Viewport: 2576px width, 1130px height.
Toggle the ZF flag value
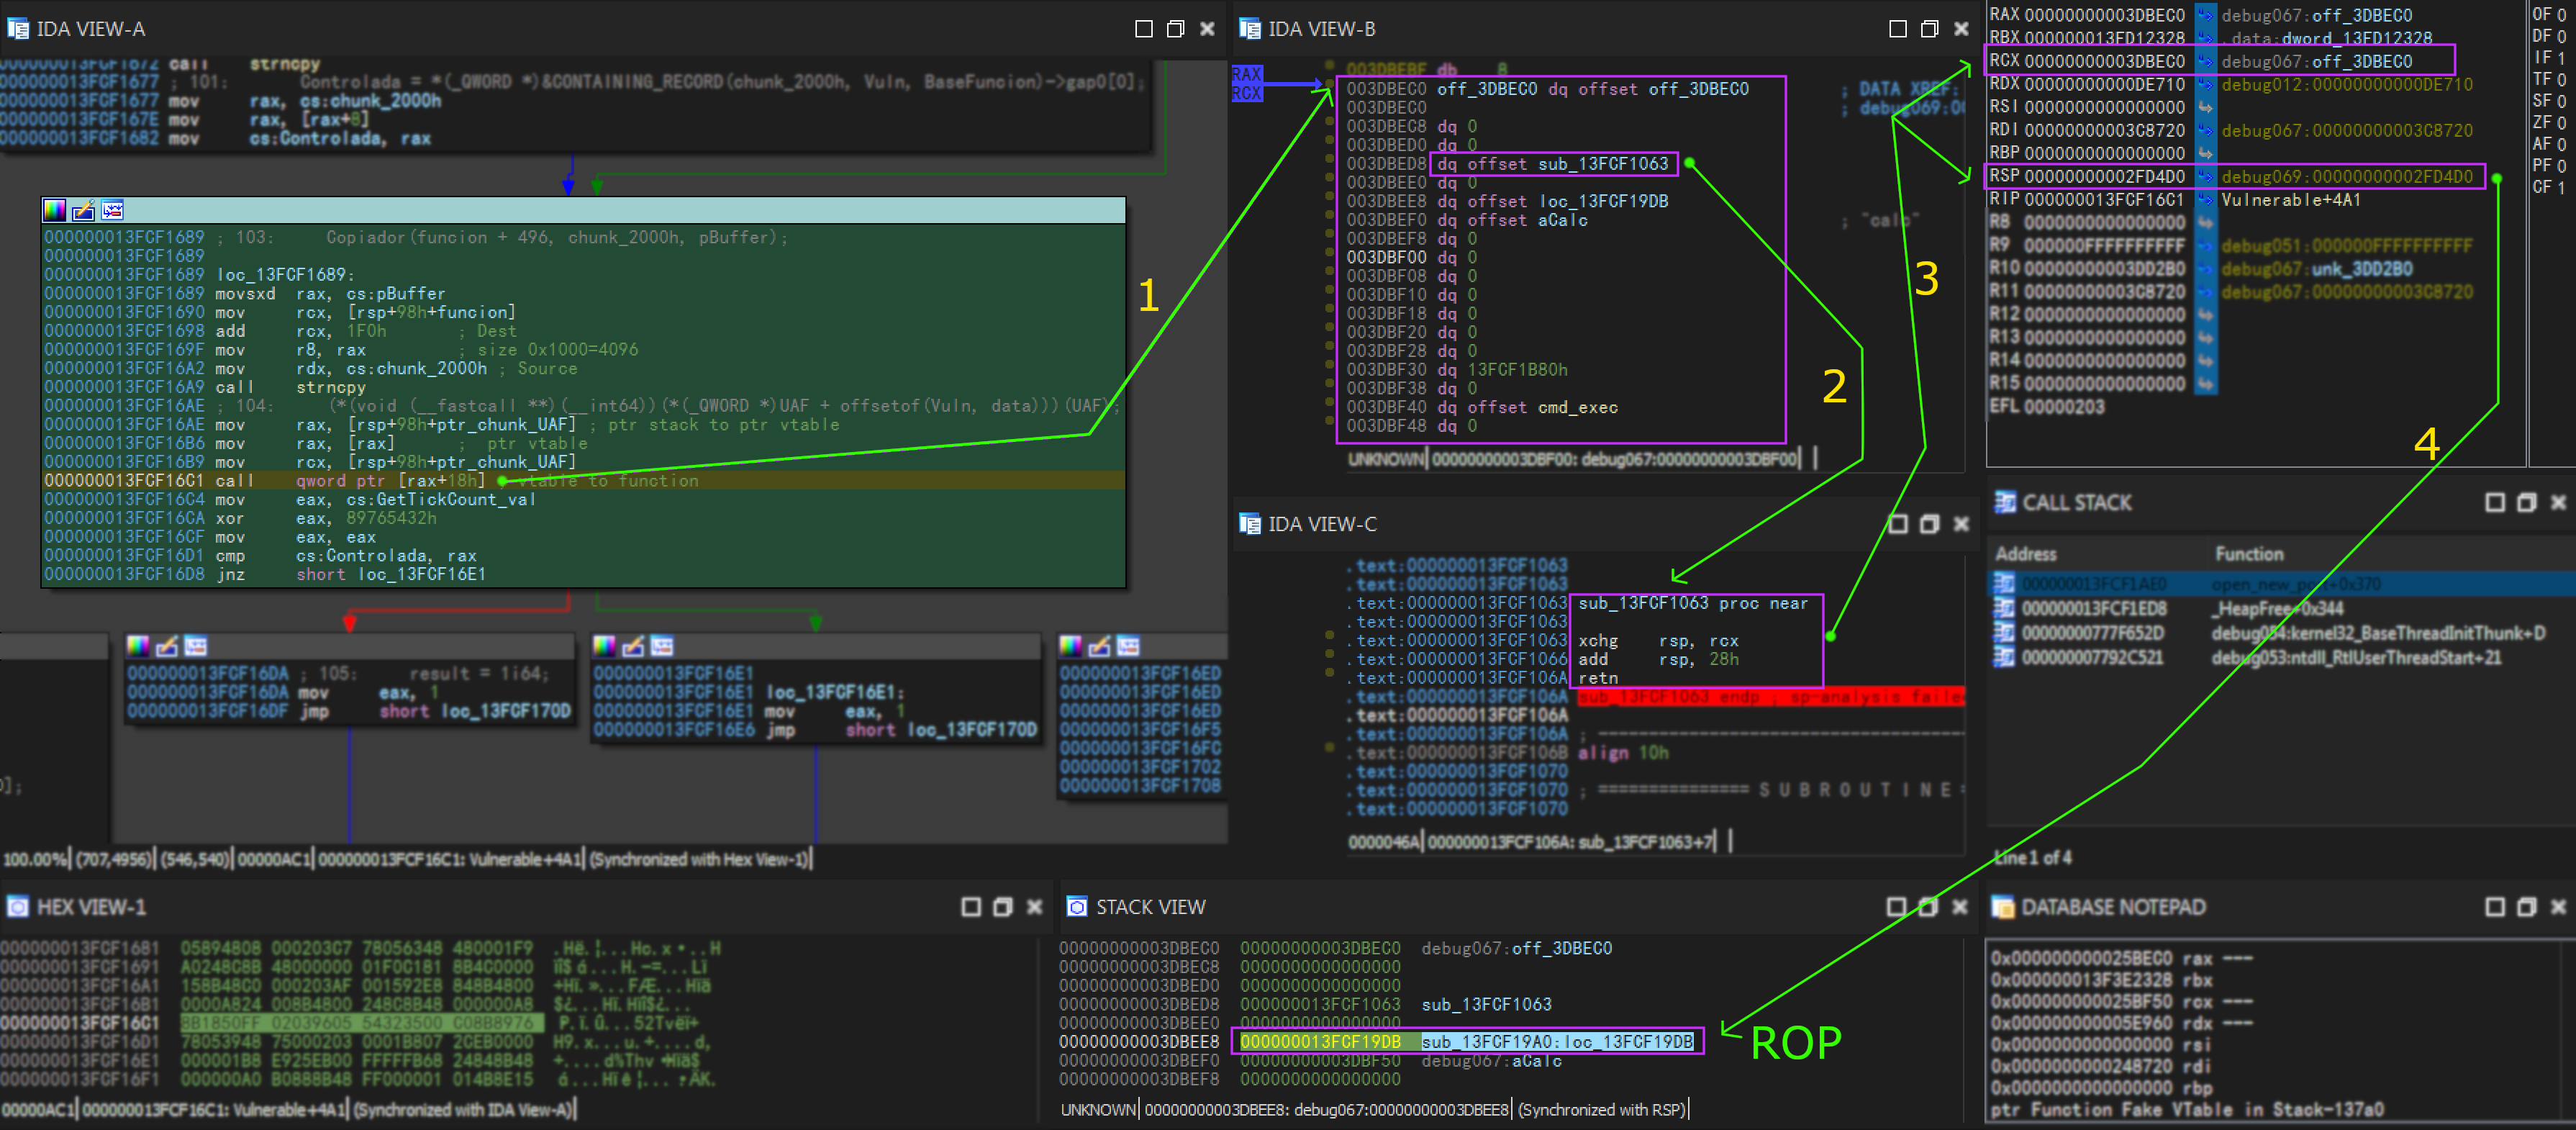click(2561, 122)
